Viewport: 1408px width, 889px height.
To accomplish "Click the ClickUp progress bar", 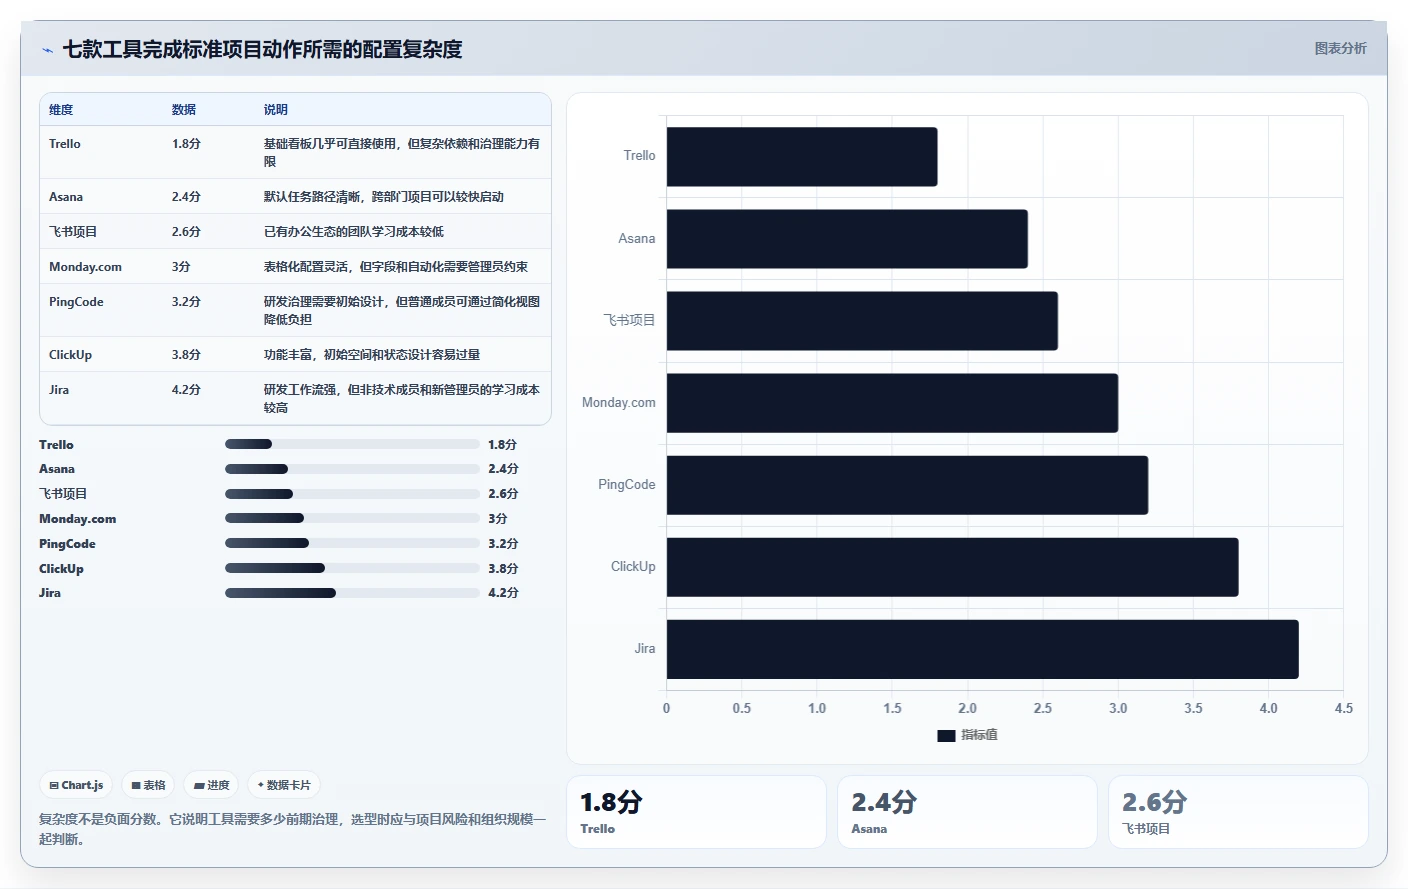I will point(352,568).
